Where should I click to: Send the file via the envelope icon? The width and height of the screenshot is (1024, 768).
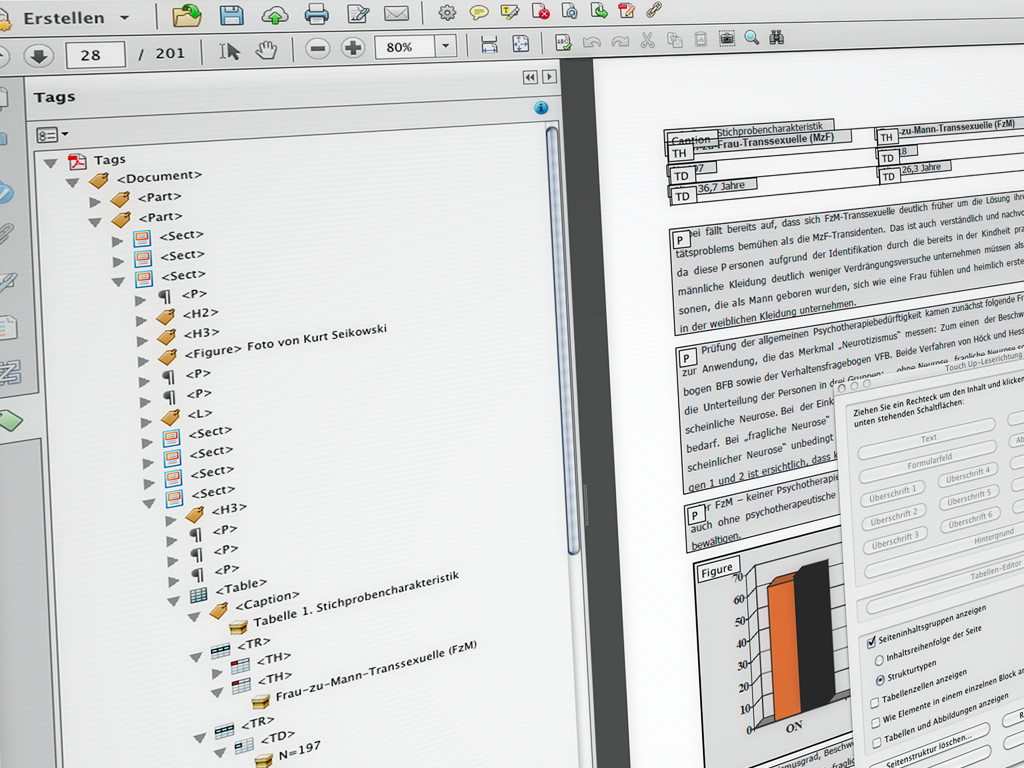[x=396, y=12]
